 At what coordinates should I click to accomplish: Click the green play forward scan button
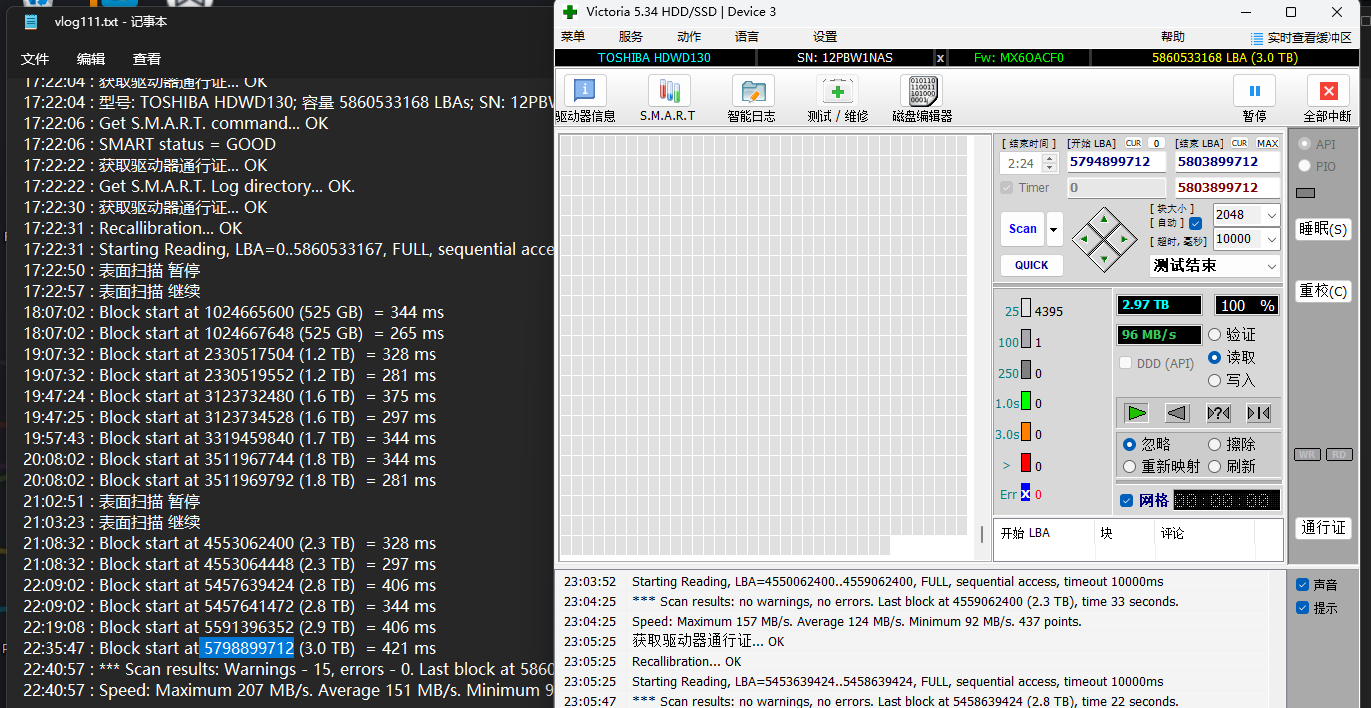[1136, 413]
